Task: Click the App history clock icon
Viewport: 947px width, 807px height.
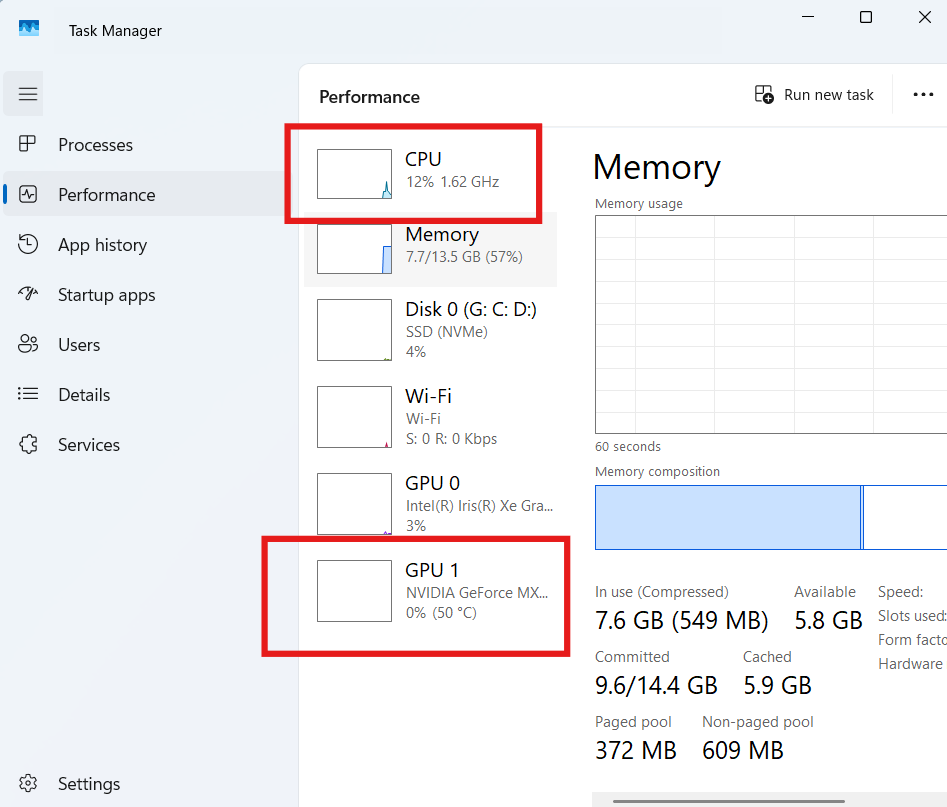Action: pos(28,245)
